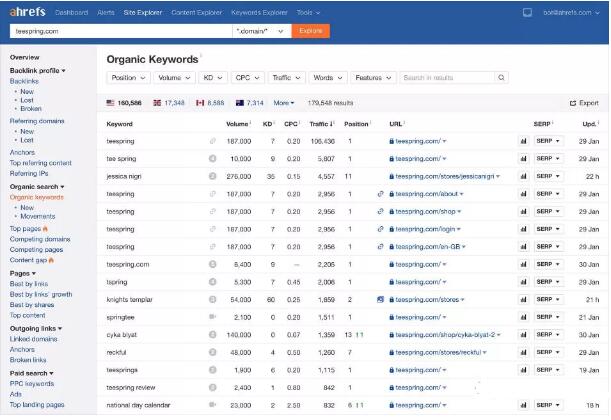Open account menu in header
Screen dimensions: 611x420
[x=571, y=13]
